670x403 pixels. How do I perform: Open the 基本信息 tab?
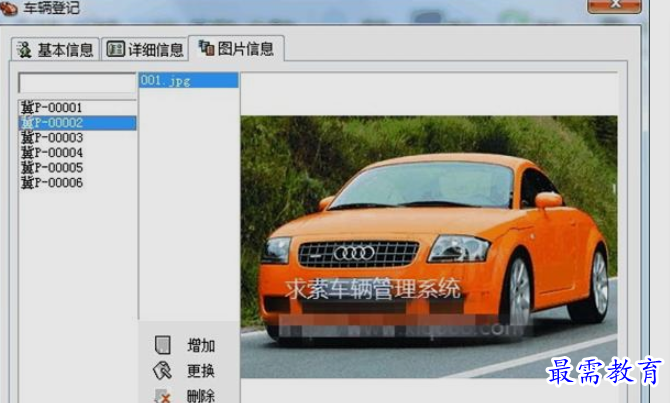coord(56,49)
